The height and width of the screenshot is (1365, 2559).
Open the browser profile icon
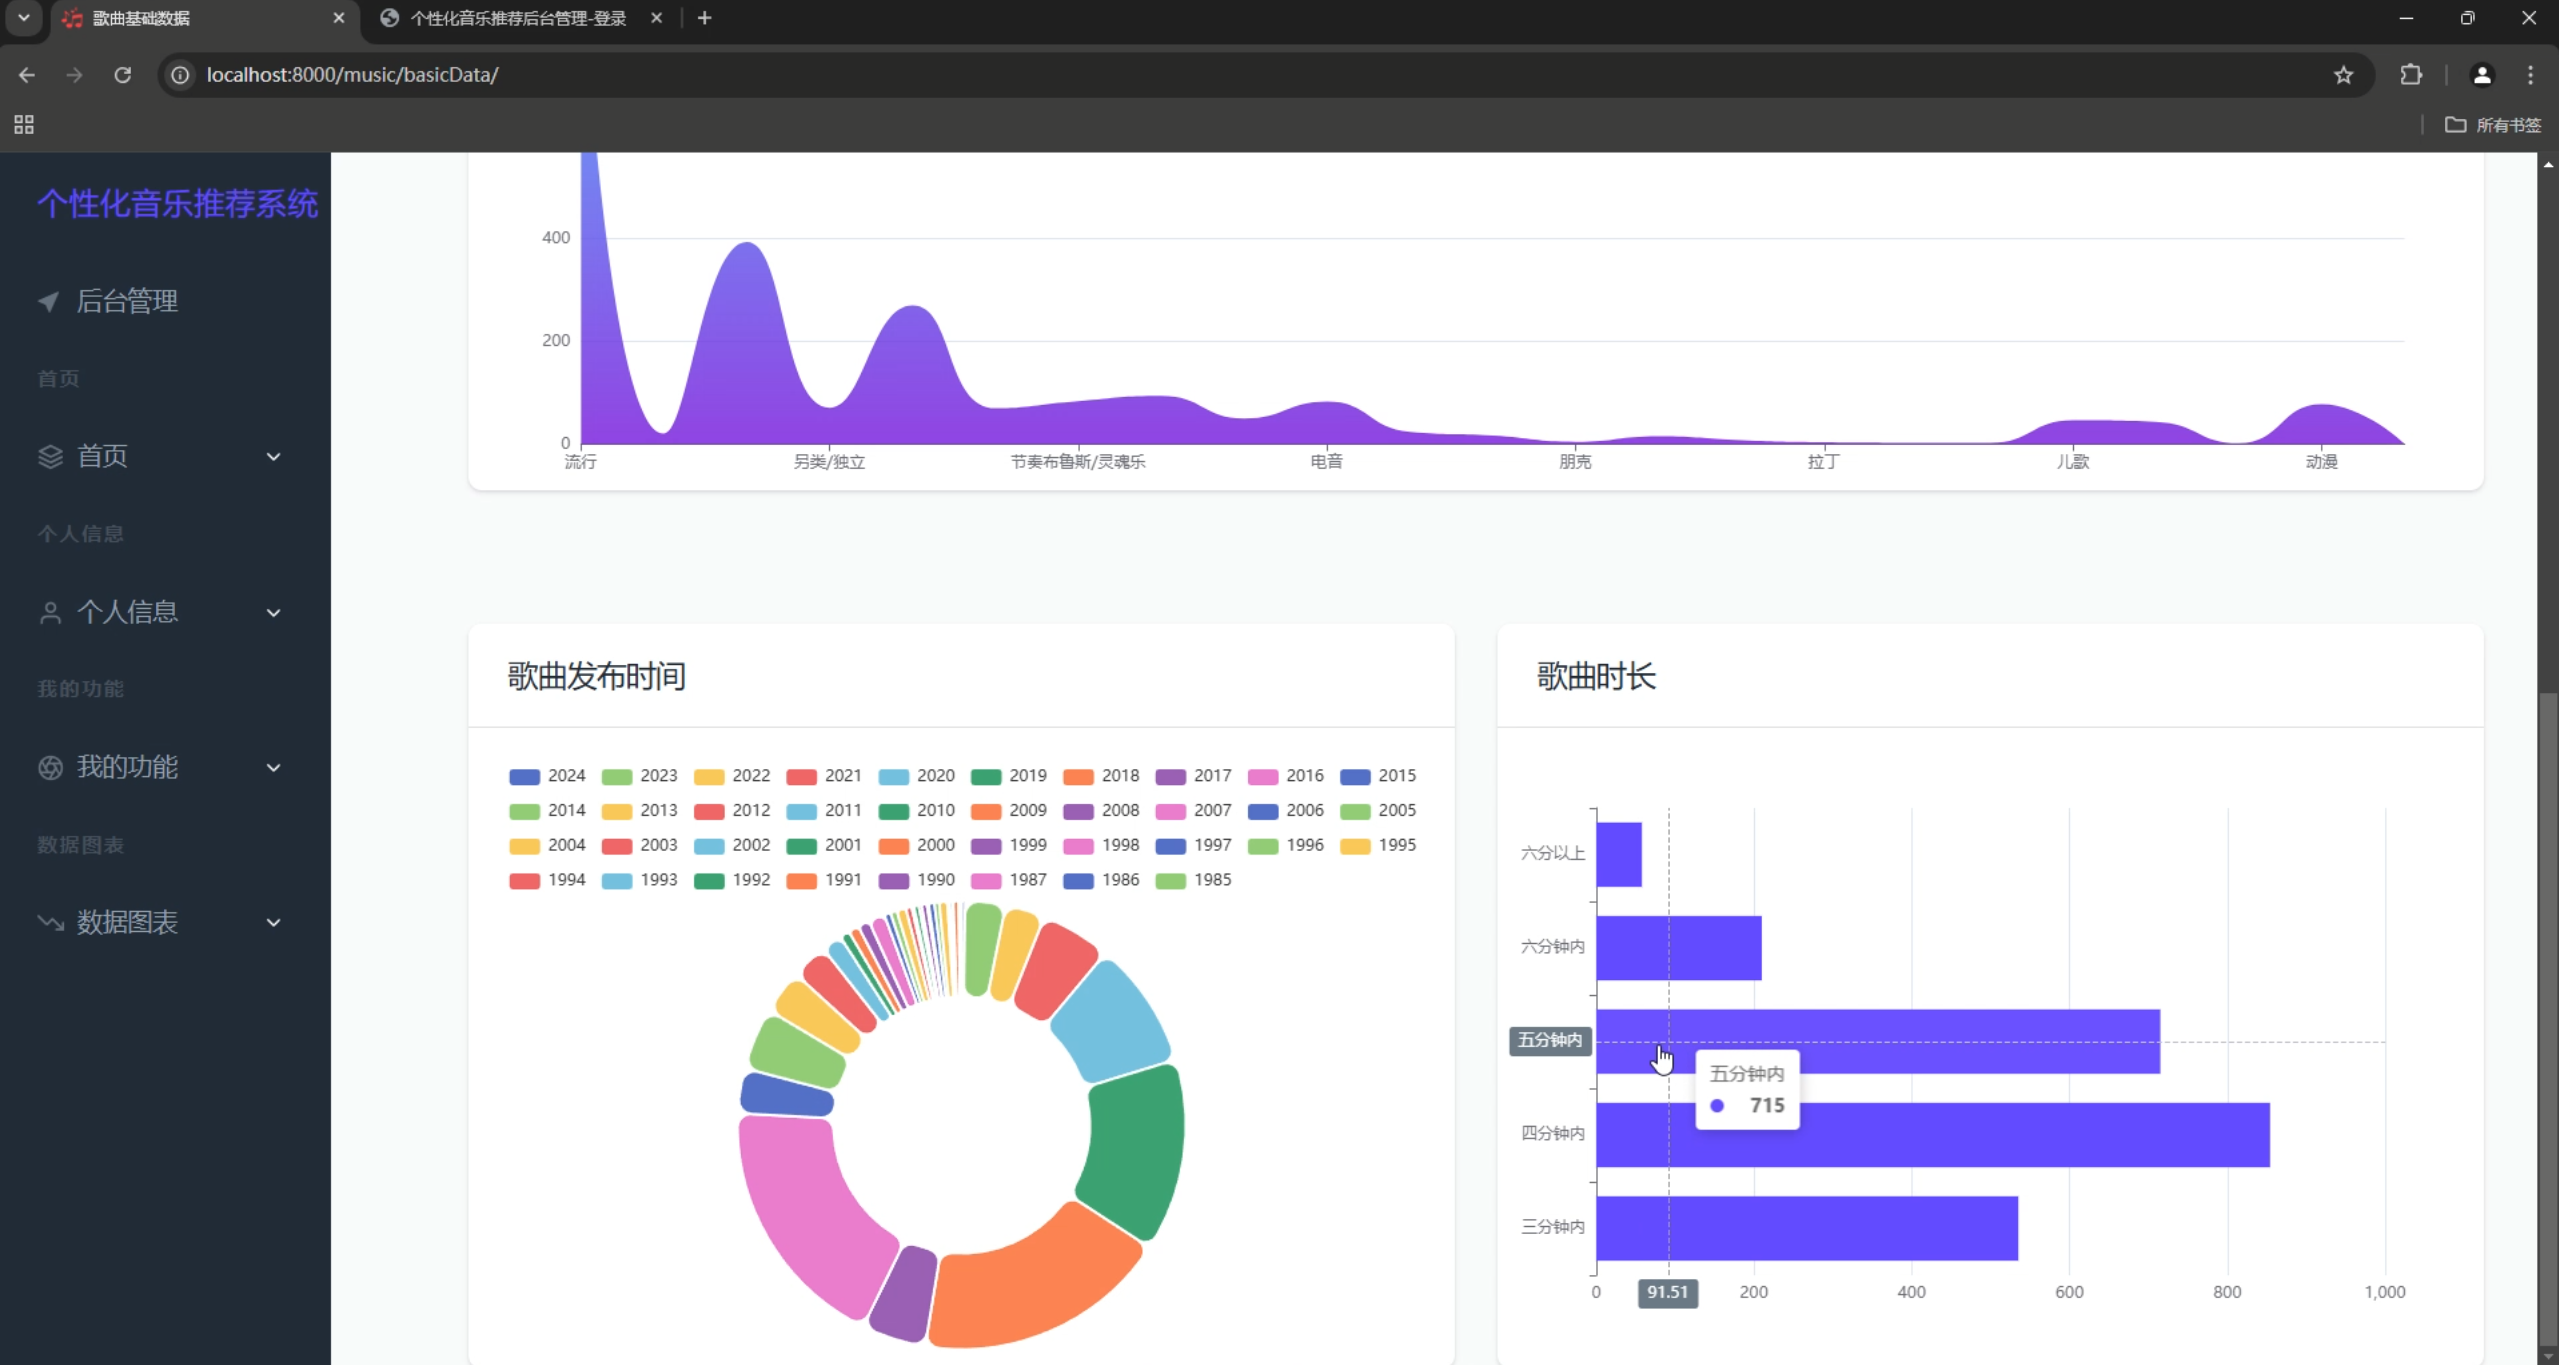pyautogui.click(x=2482, y=75)
